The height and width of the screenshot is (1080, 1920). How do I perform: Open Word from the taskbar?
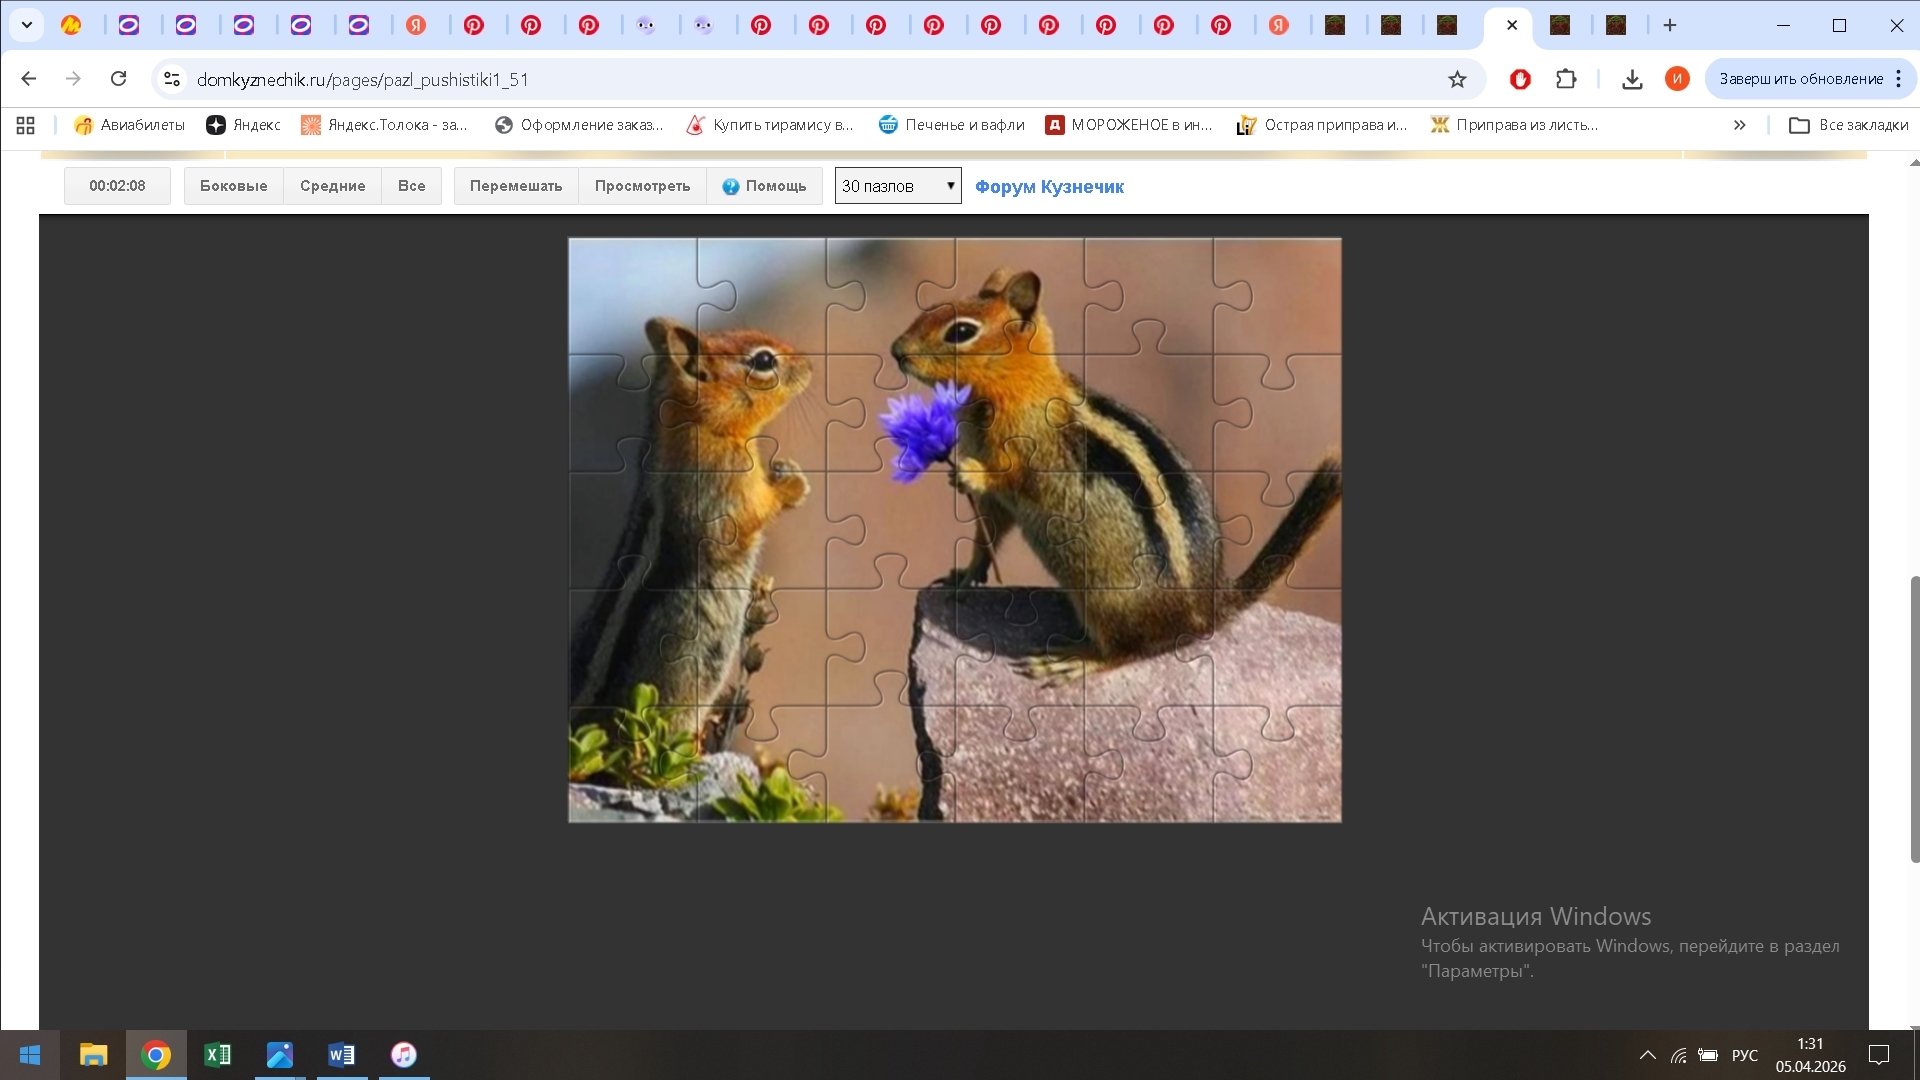pyautogui.click(x=341, y=1055)
